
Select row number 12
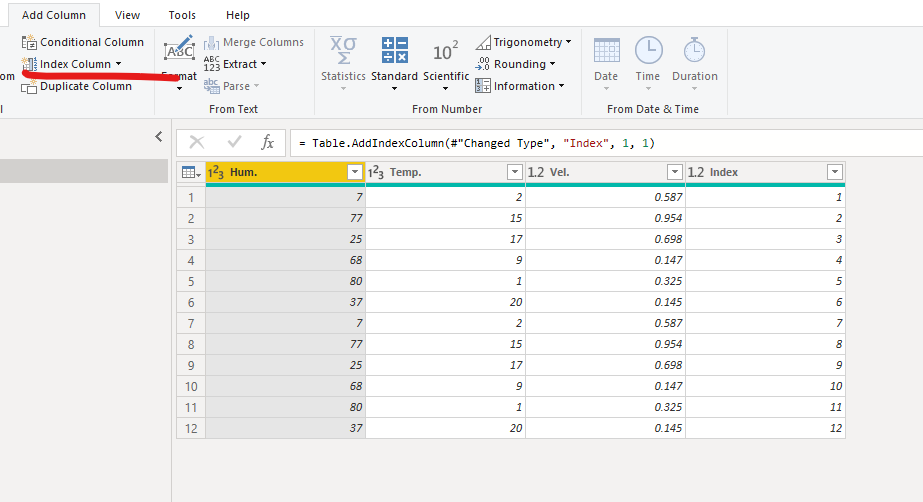point(191,428)
